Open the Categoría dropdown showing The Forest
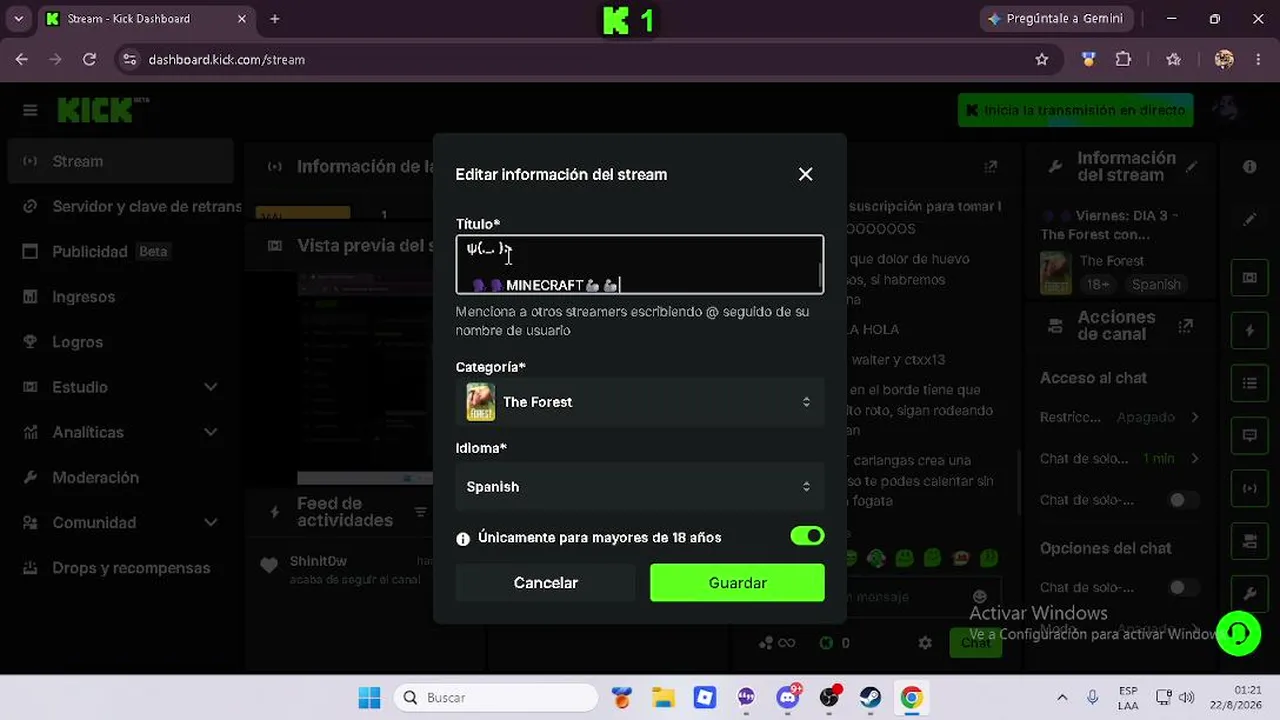Image resolution: width=1280 pixels, height=720 pixels. 640,402
